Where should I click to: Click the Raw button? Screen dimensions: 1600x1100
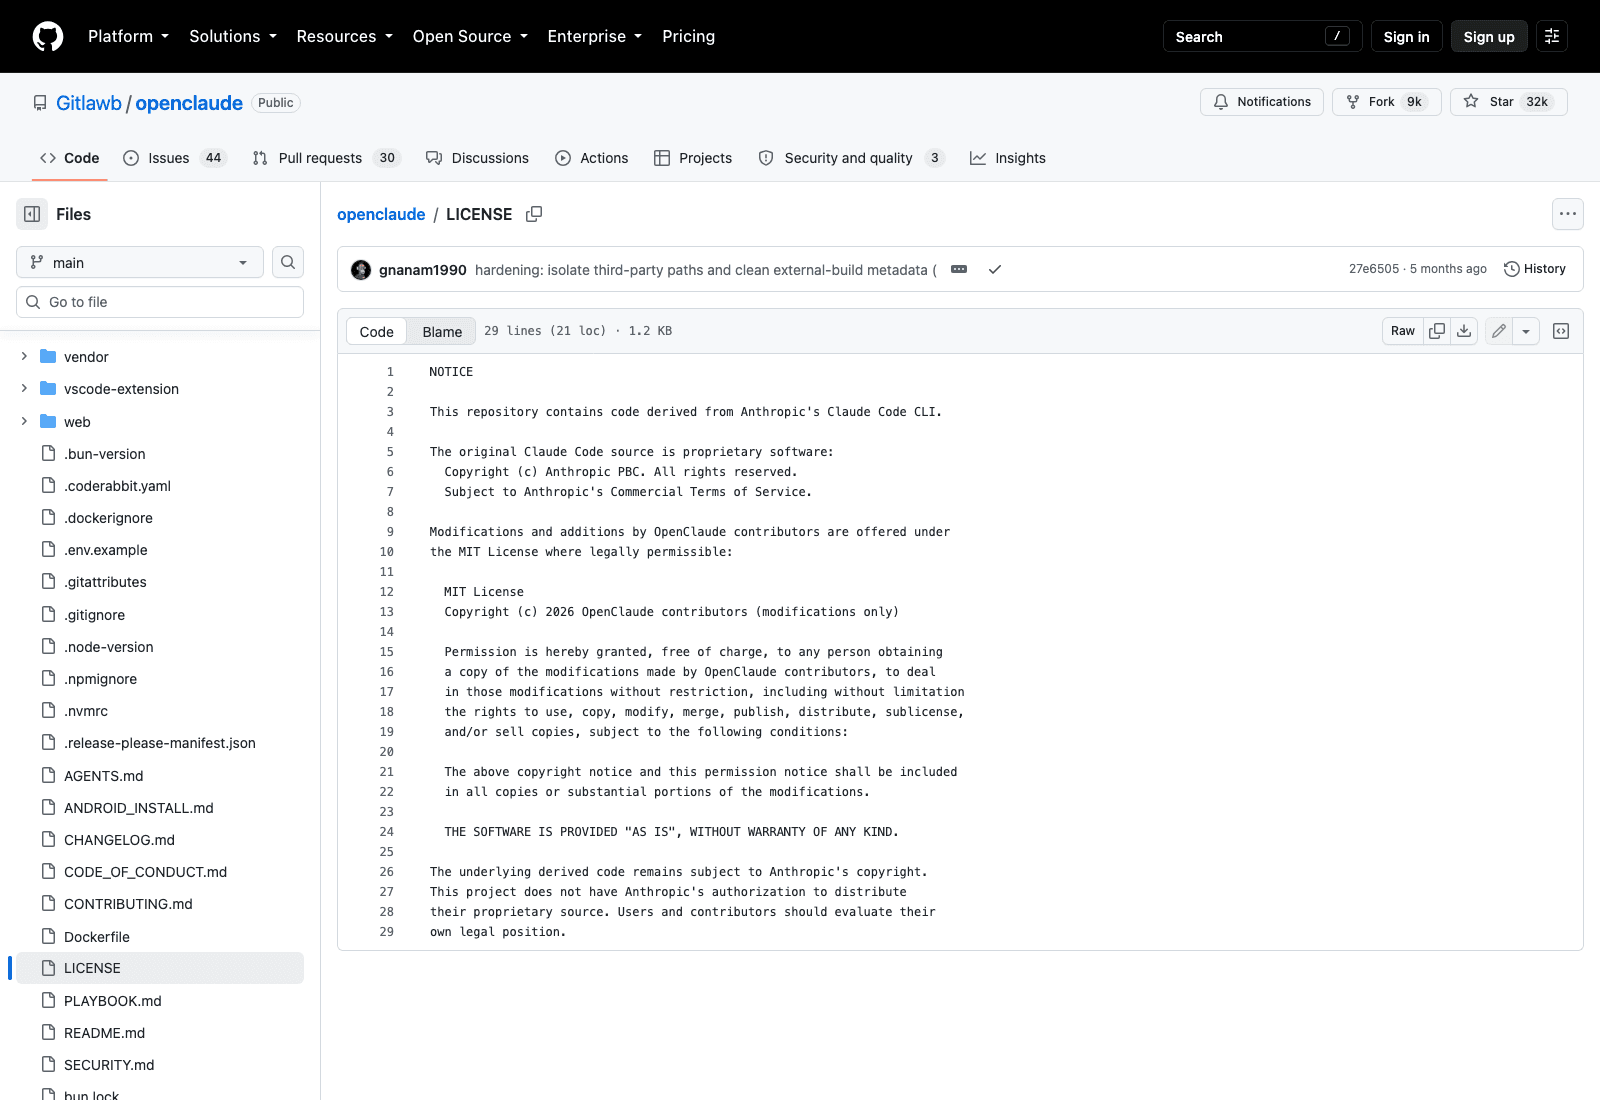1403,331
